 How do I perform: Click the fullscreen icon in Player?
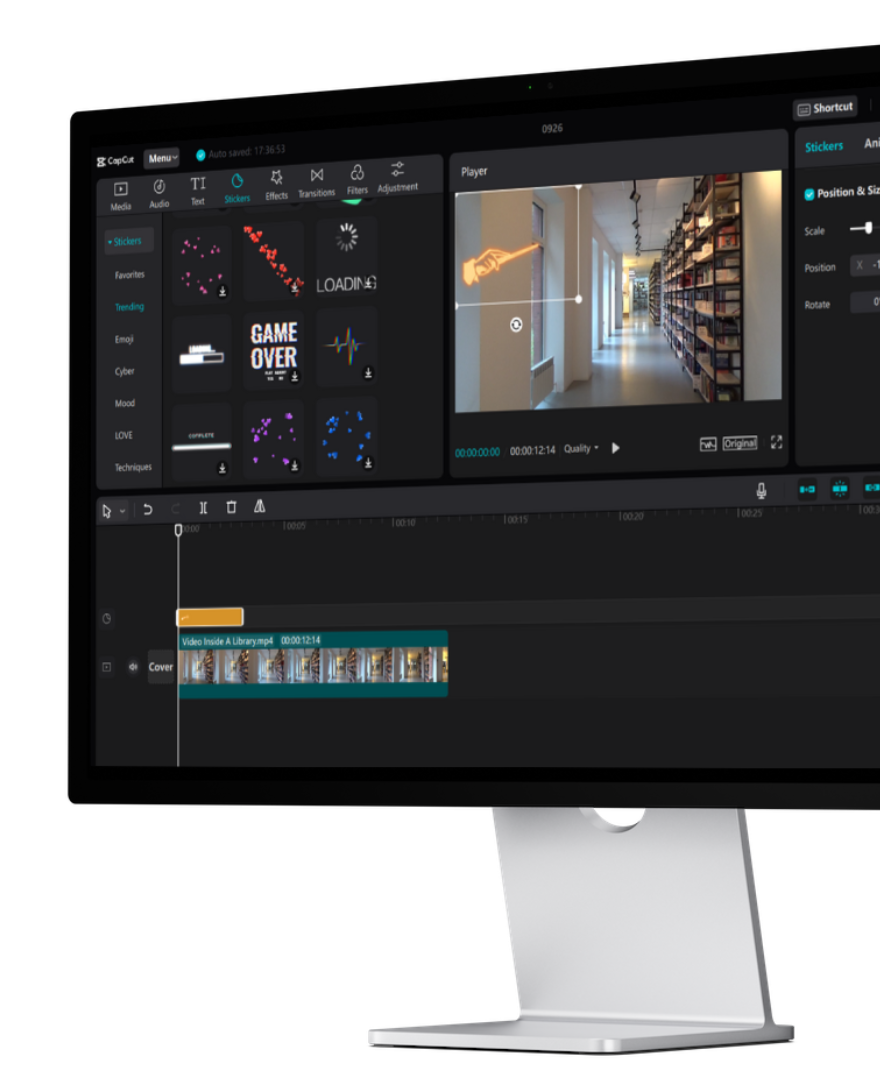tap(777, 442)
